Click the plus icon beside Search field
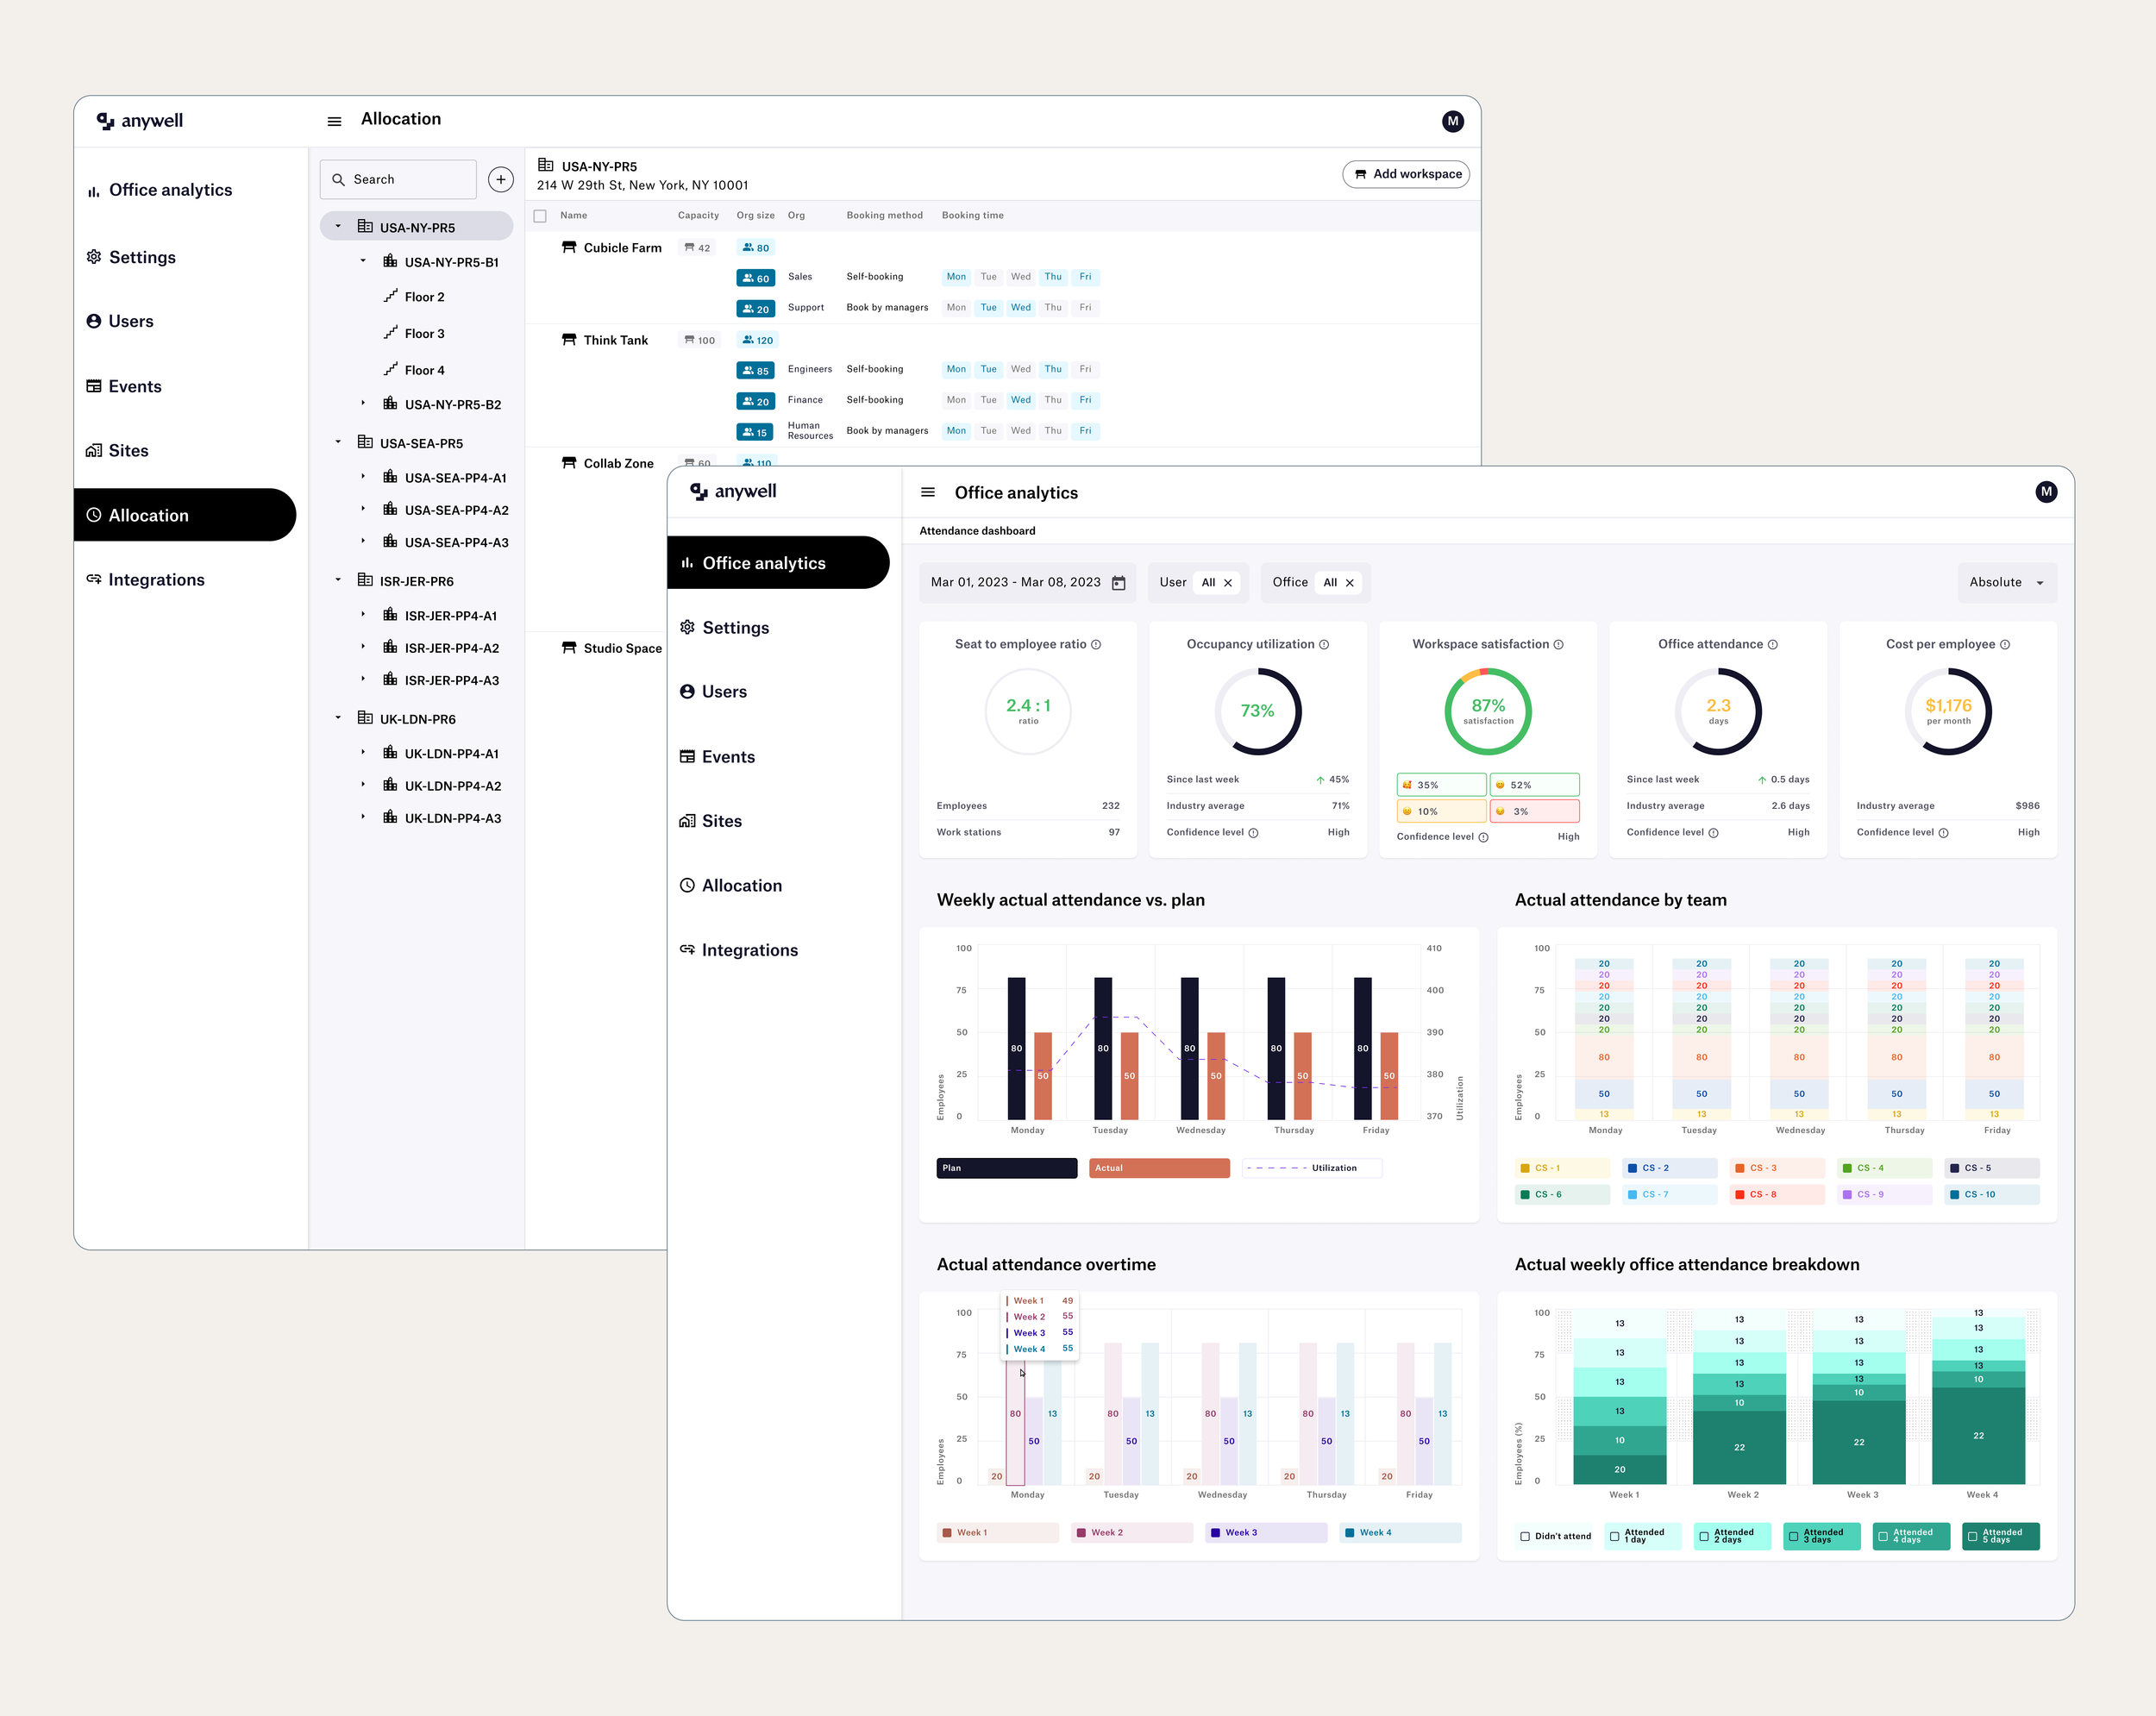Screen dimensions: 2156x1716 click(x=500, y=179)
